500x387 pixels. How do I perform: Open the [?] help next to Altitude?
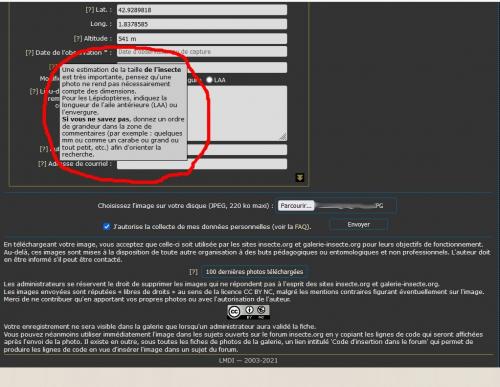coord(78,39)
